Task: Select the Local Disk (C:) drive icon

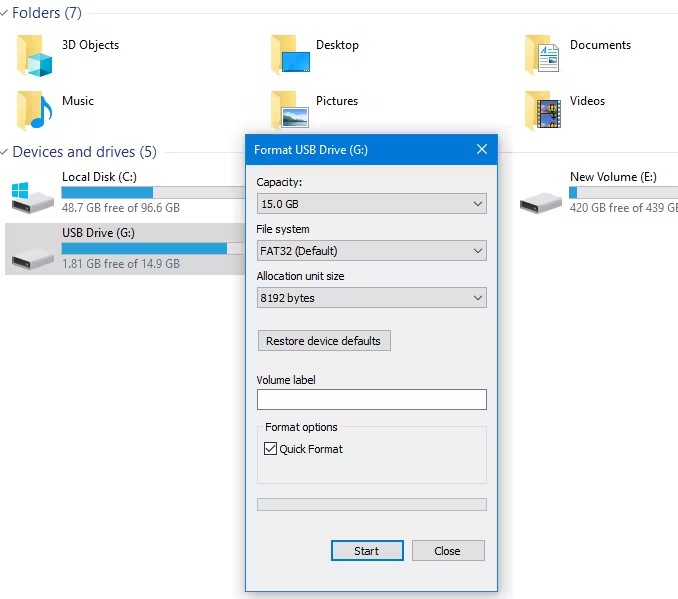Action: pos(32,198)
